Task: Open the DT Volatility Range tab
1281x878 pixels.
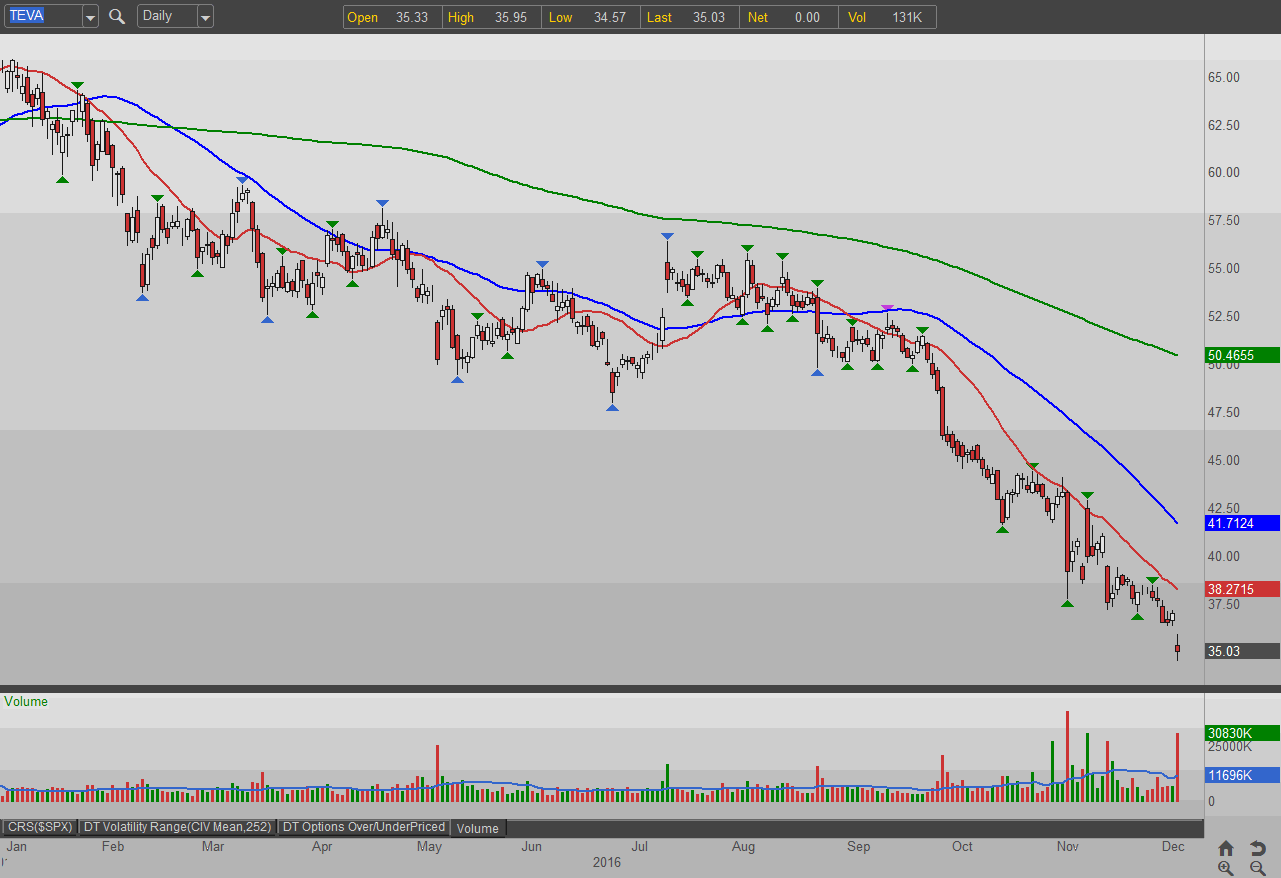Action: click(x=177, y=827)
